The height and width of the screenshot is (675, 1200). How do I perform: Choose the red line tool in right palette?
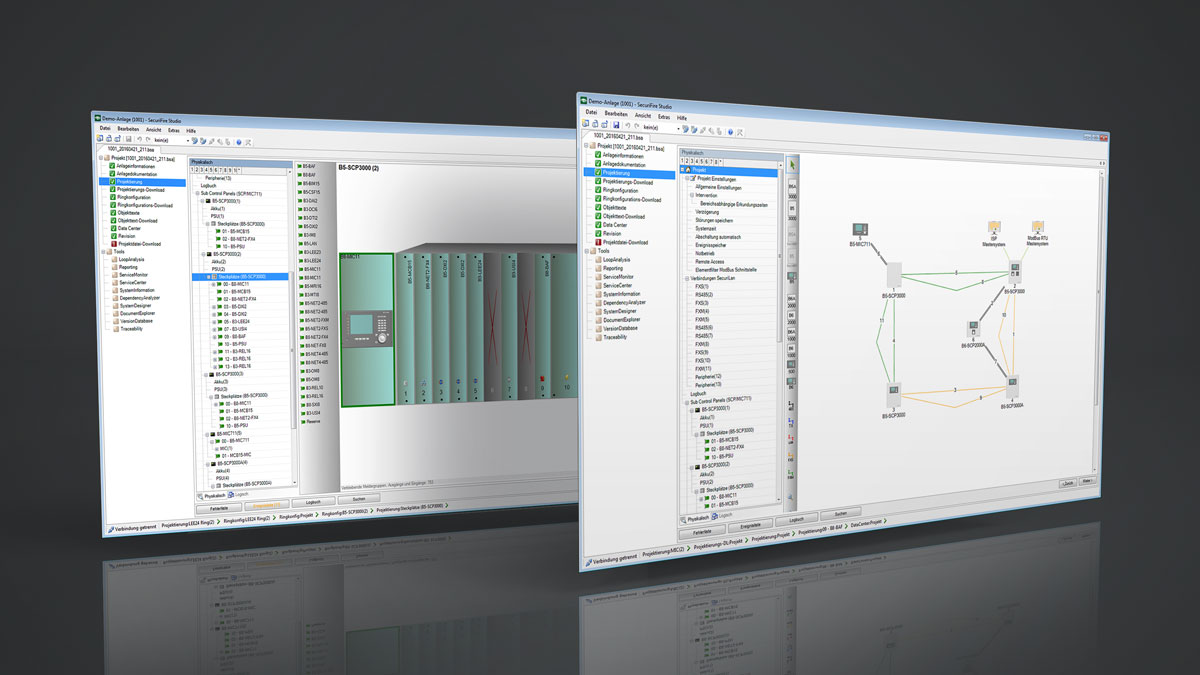(x=791, y=441)
